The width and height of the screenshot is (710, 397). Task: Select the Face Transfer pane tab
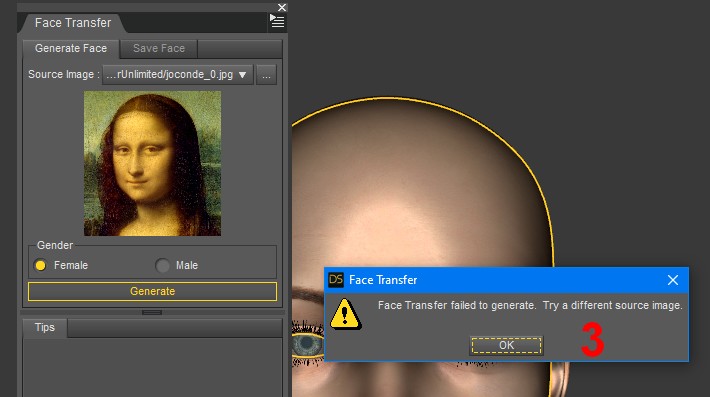pyautogui.click(x=72, y=23)
